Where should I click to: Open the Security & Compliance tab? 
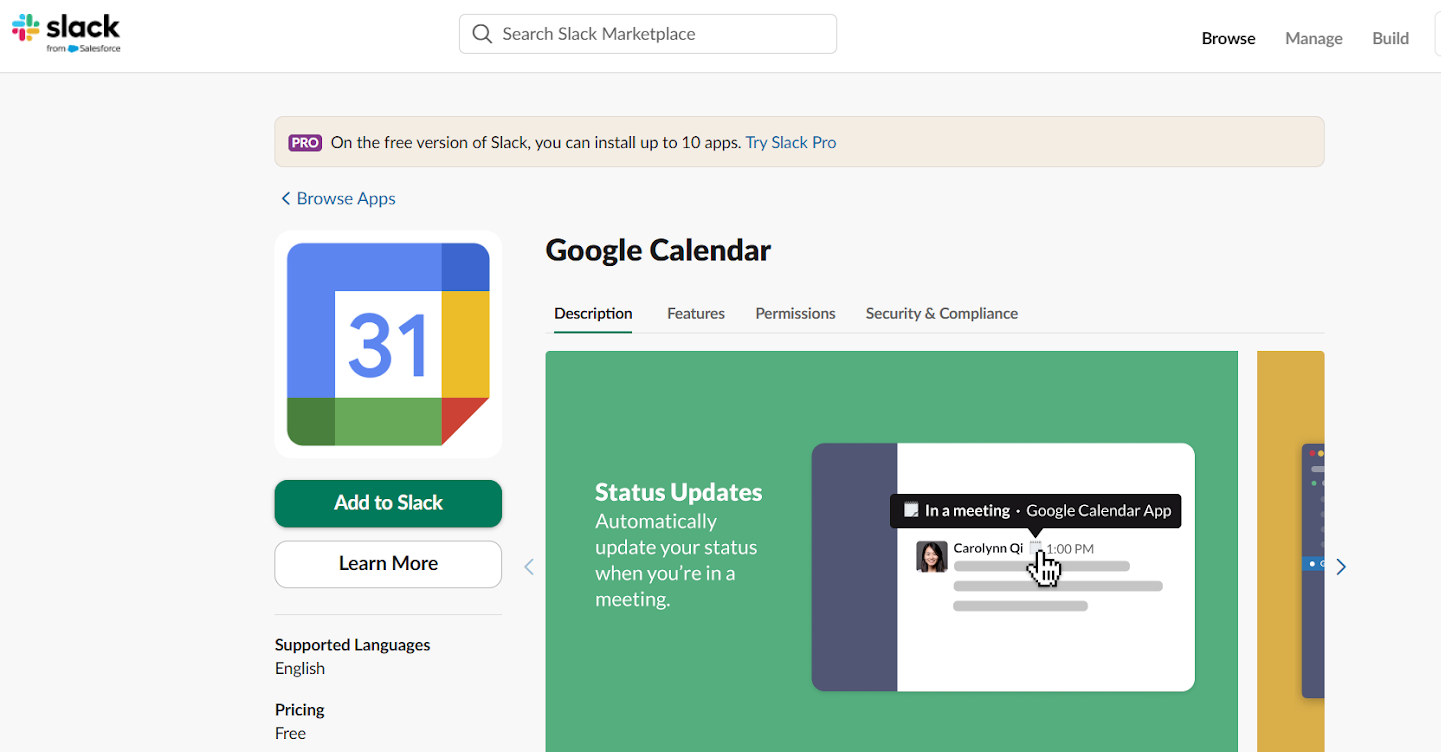941,313
